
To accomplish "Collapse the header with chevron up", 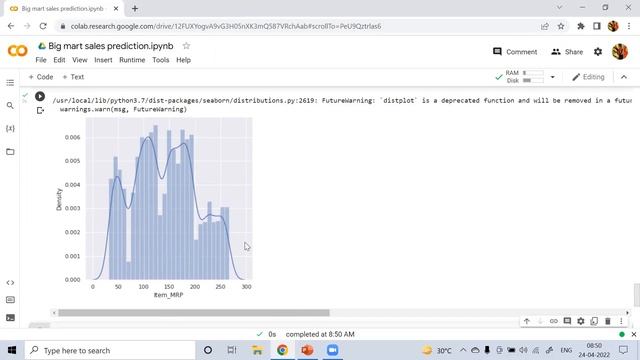I will coord(624,77).
